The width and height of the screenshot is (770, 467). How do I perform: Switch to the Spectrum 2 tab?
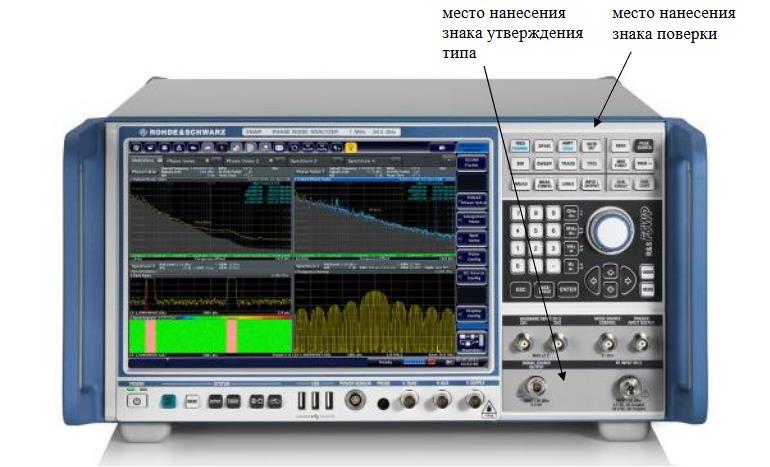303,159
